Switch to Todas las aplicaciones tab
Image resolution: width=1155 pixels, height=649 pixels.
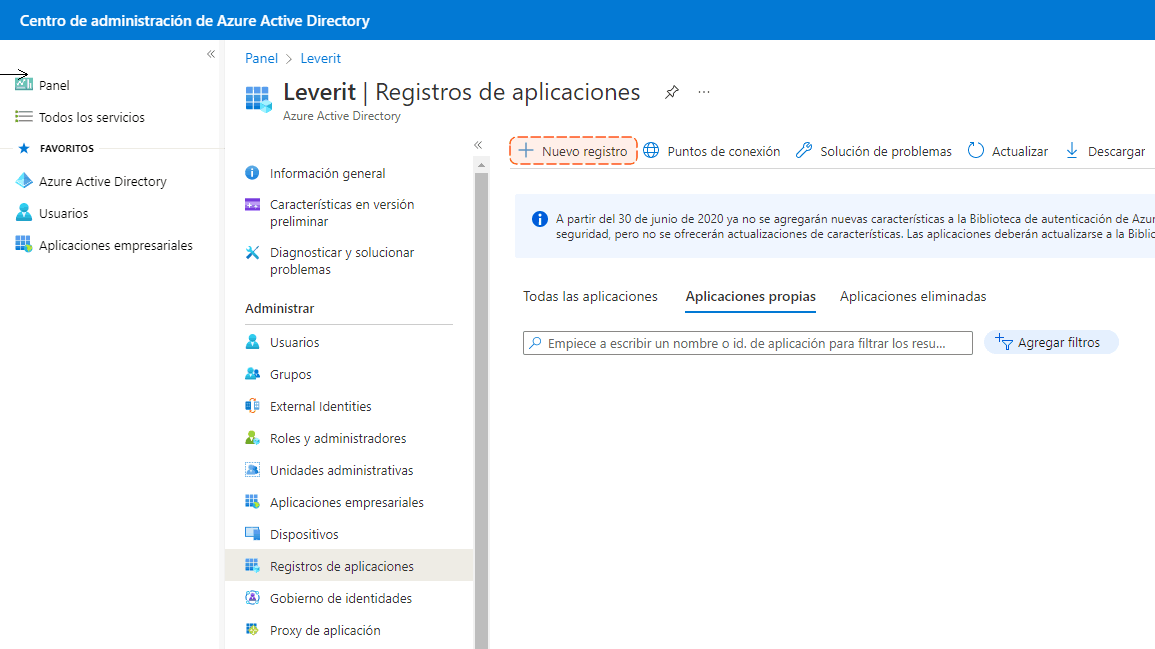[590, 296]
